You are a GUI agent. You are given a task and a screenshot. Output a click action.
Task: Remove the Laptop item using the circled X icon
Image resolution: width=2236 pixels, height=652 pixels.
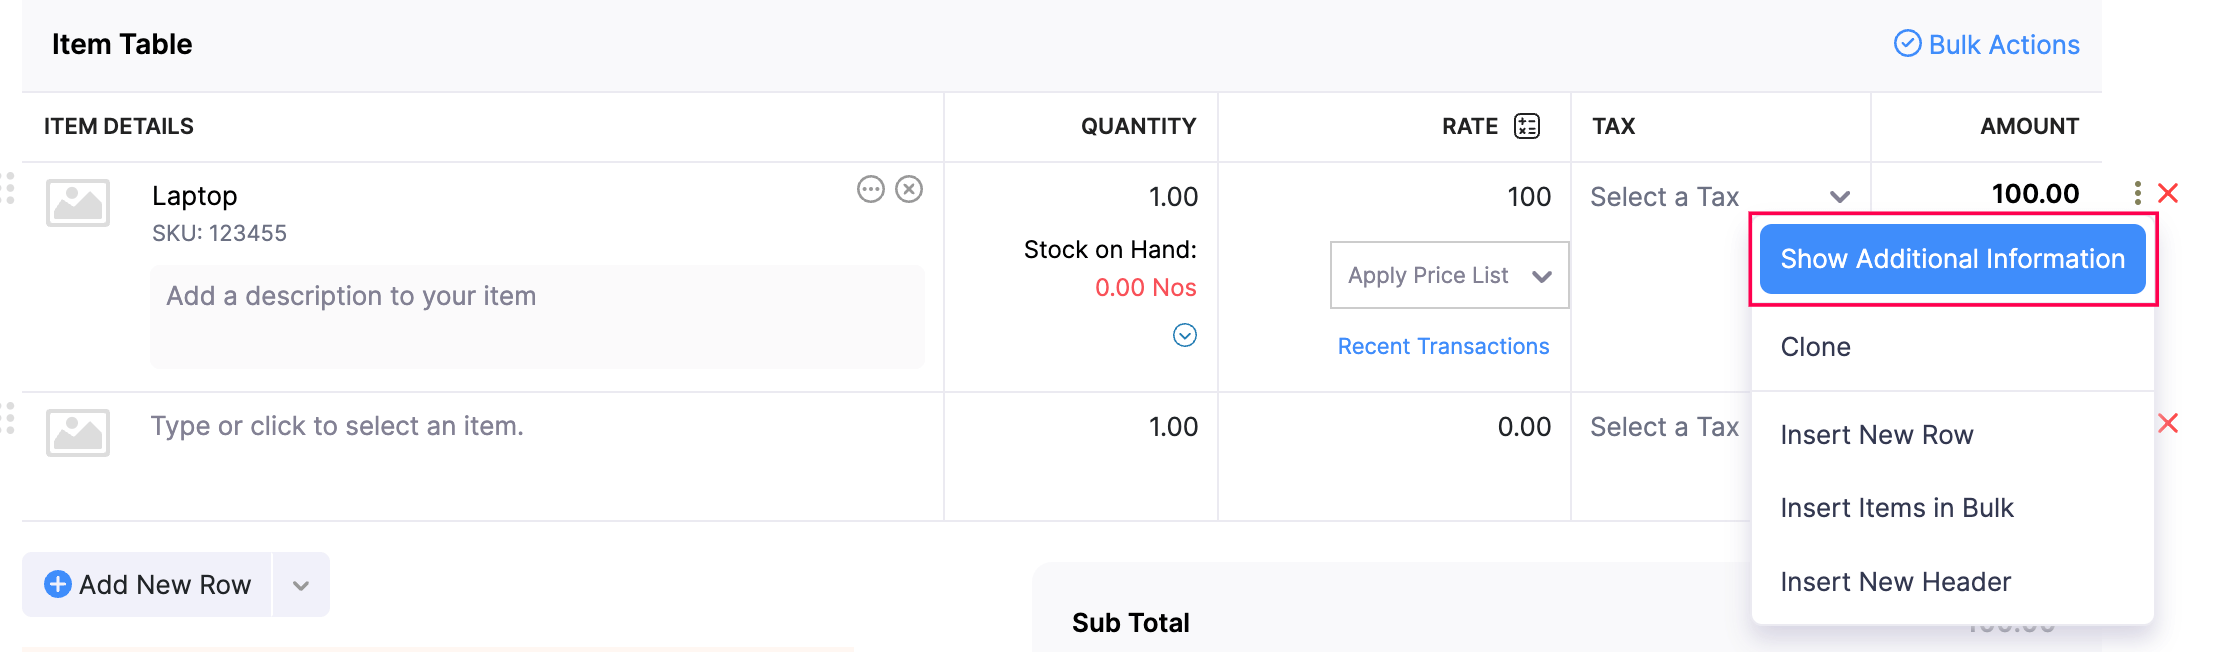pyautogui.click(x=909, y=190)
